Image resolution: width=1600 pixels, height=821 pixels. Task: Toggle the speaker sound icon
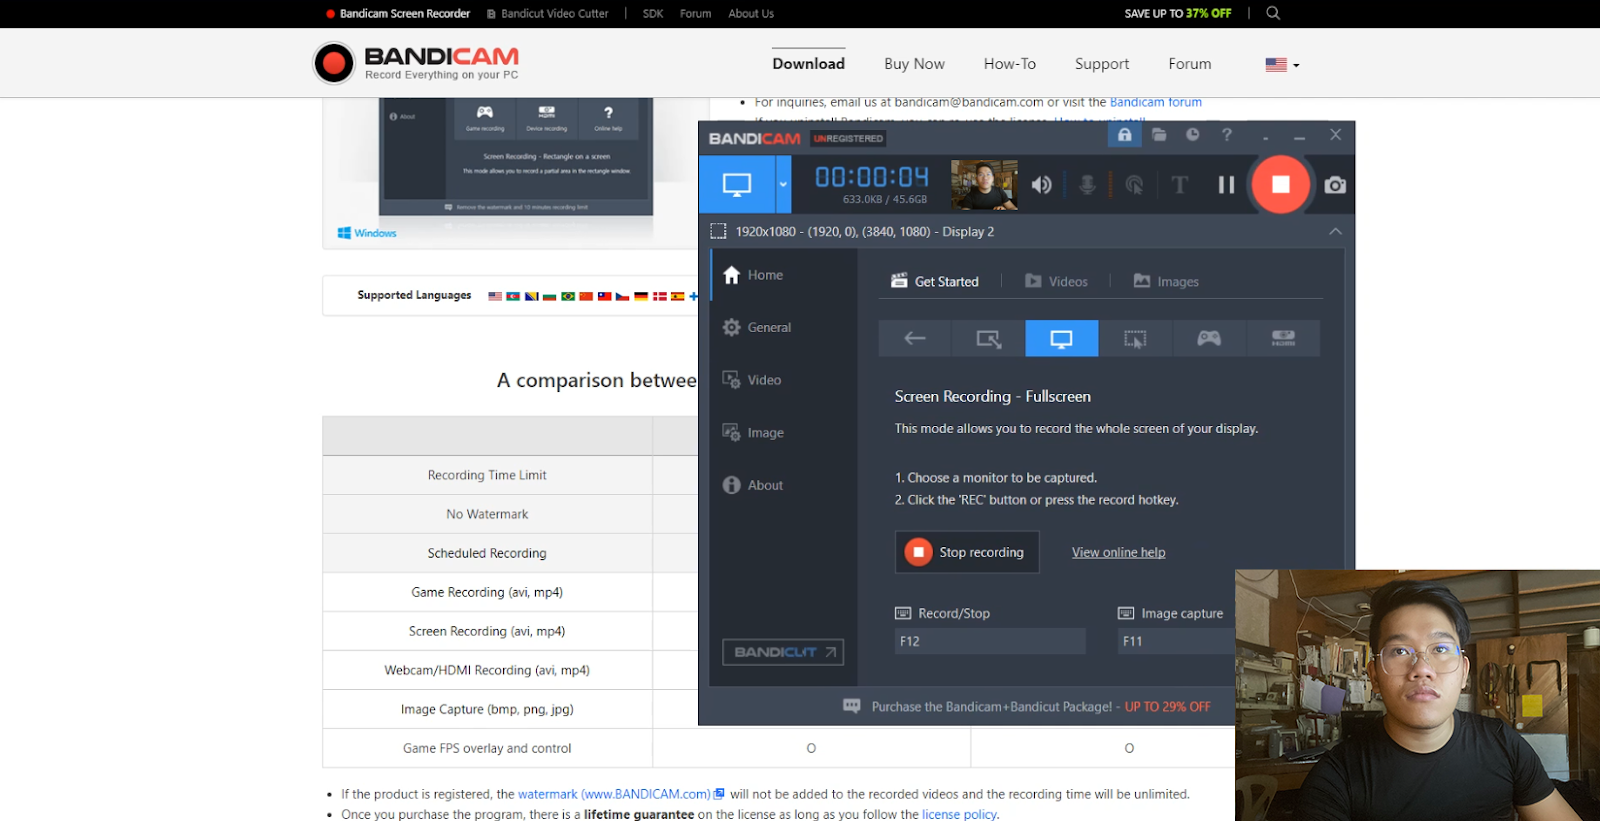[x=1042, y=185]
